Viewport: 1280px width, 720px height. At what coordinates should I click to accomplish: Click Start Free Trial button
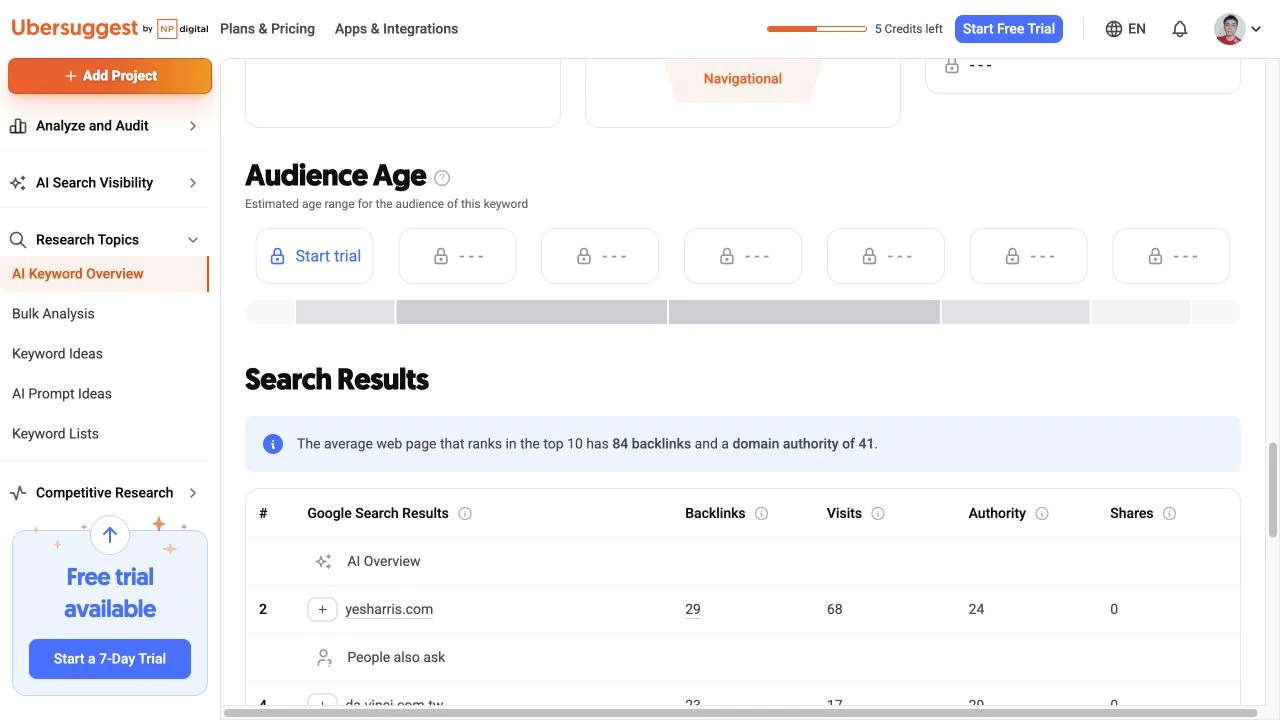(1009, 29)
